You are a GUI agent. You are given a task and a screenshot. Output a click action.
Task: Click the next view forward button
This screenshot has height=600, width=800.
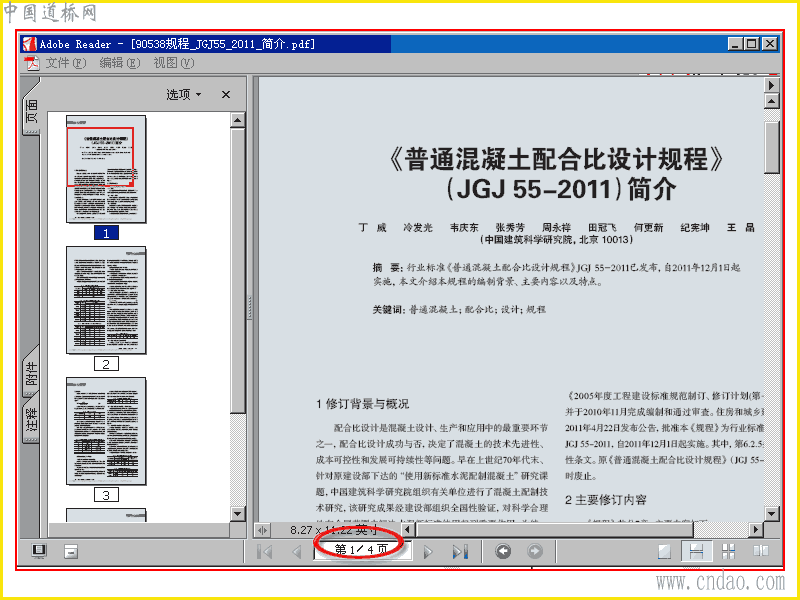tap(534, 551)
